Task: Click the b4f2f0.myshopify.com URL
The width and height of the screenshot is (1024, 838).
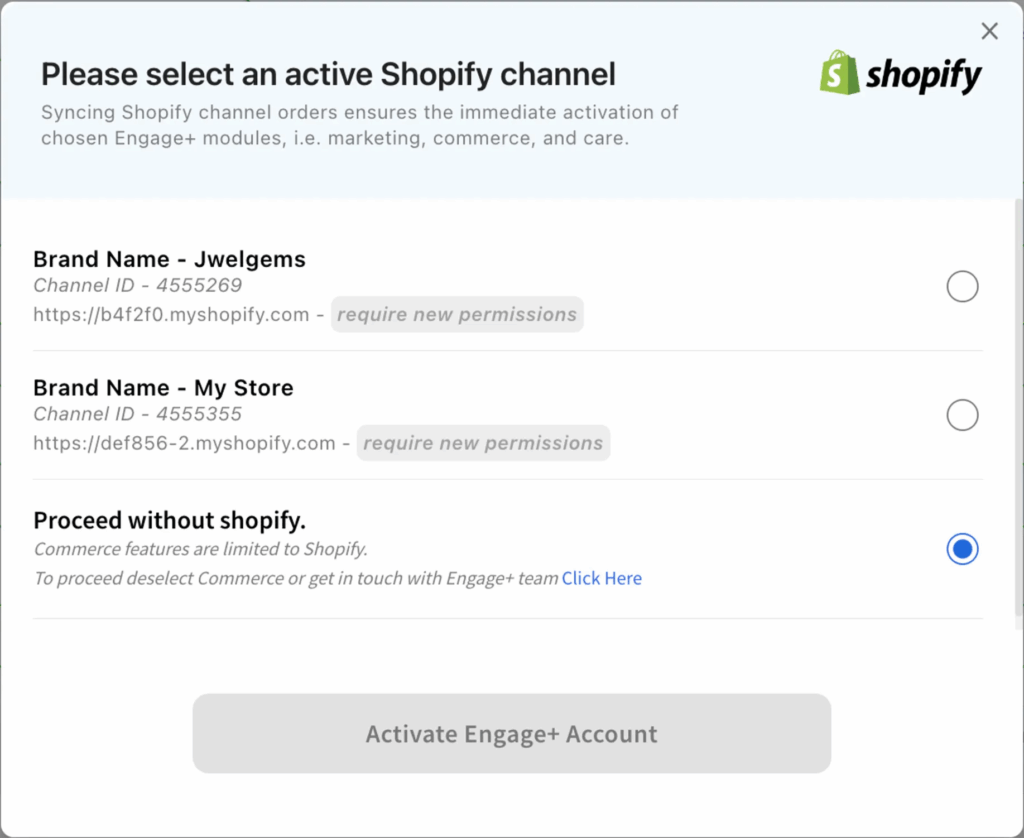Action: click(171, 315)
